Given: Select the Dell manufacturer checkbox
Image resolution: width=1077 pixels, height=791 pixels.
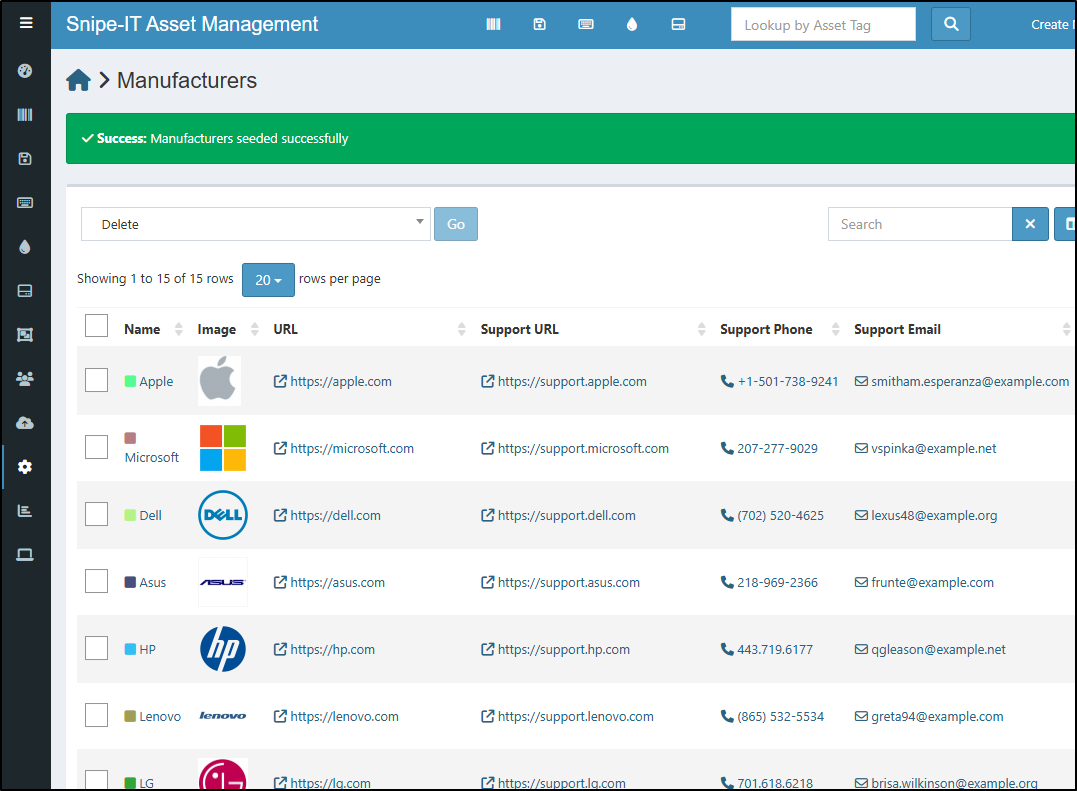Looking at the screenshot, I should (96, 515).
